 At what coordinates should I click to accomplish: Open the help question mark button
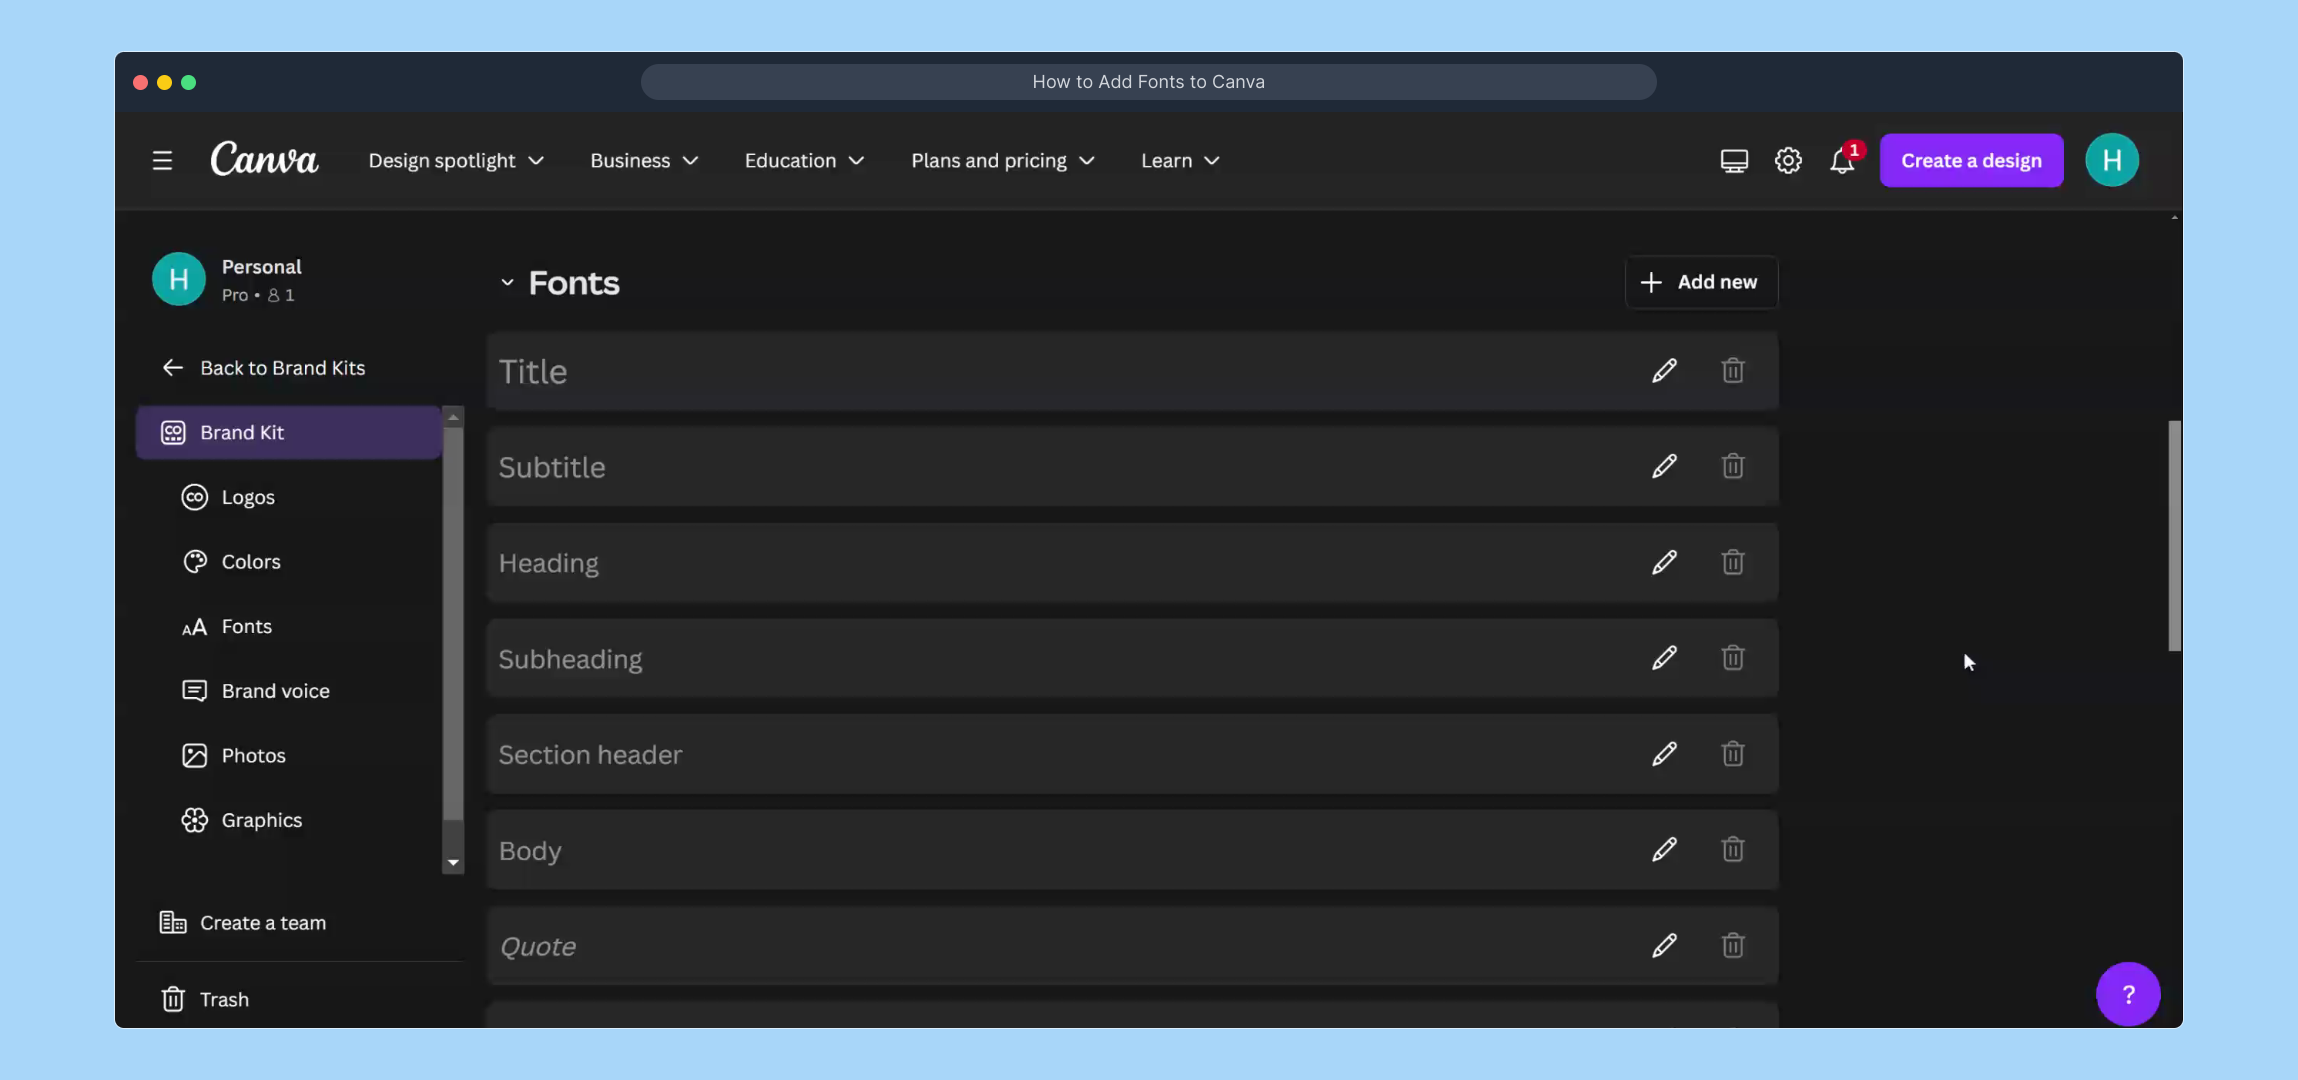coord(2127,993)
